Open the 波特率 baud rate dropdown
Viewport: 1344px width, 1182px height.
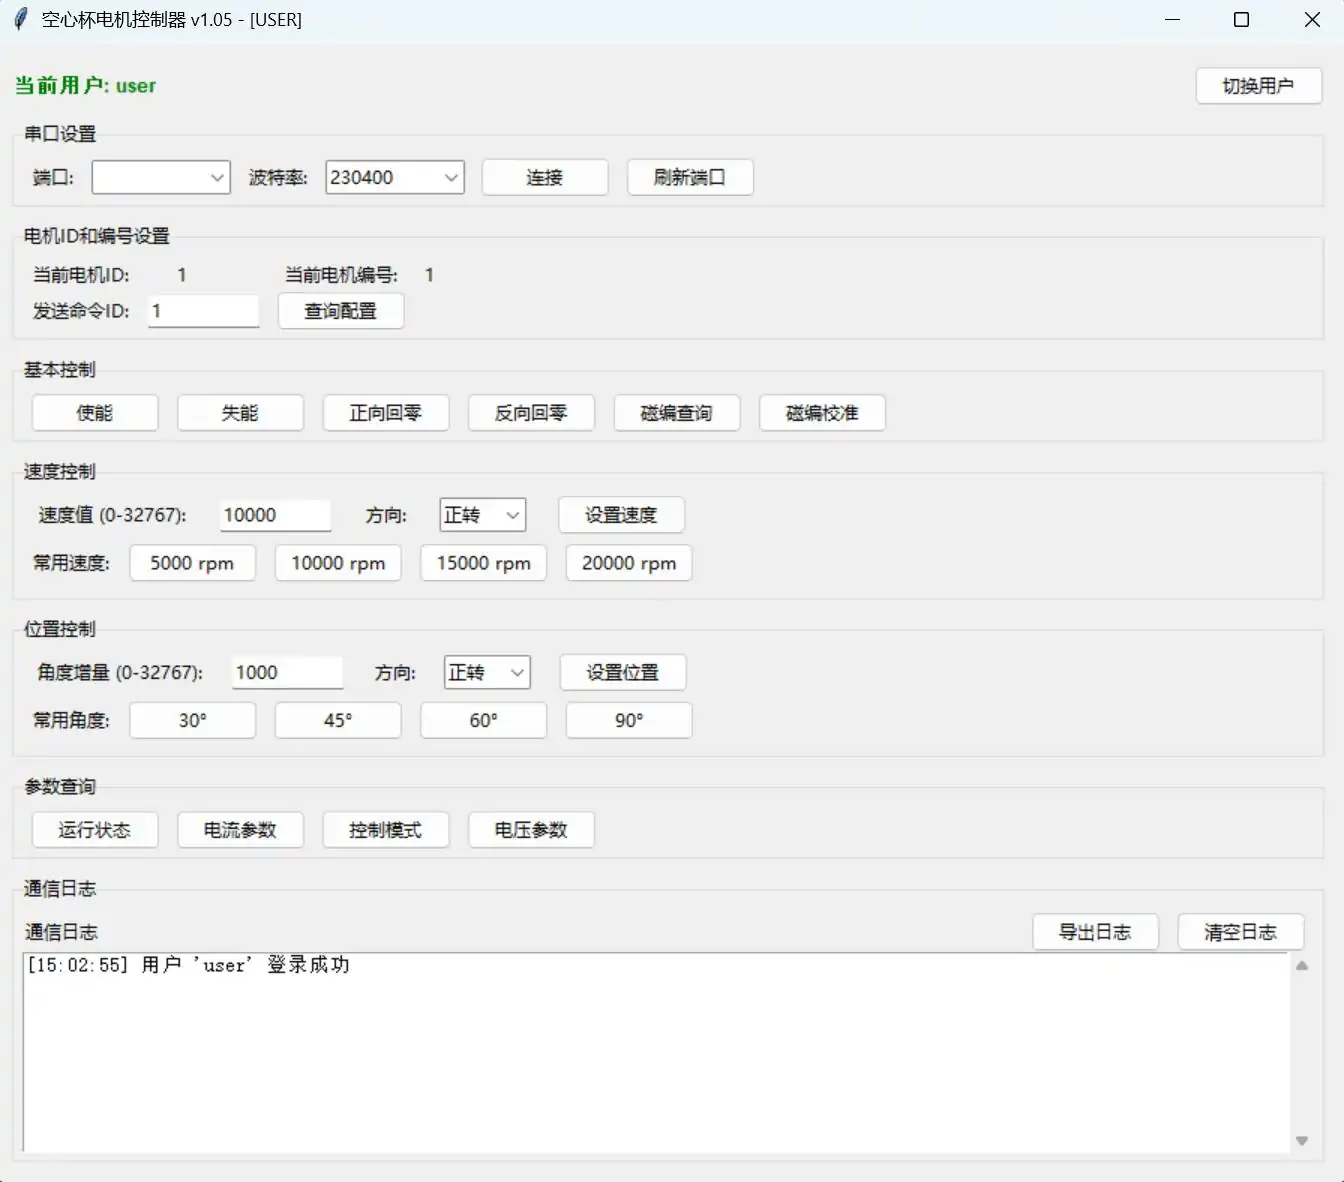[x=395, y=177]
